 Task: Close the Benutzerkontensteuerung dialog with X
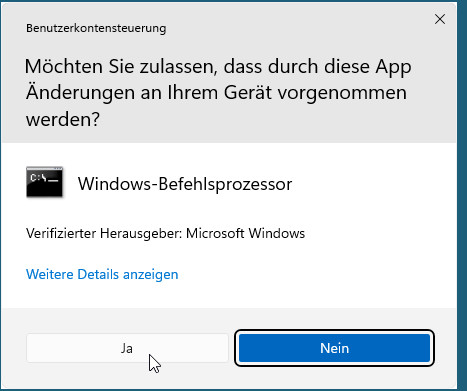(x=440, y=19)
